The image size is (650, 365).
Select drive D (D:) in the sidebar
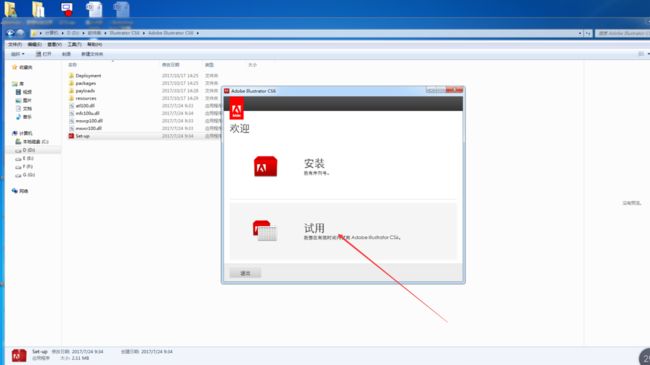29,150
